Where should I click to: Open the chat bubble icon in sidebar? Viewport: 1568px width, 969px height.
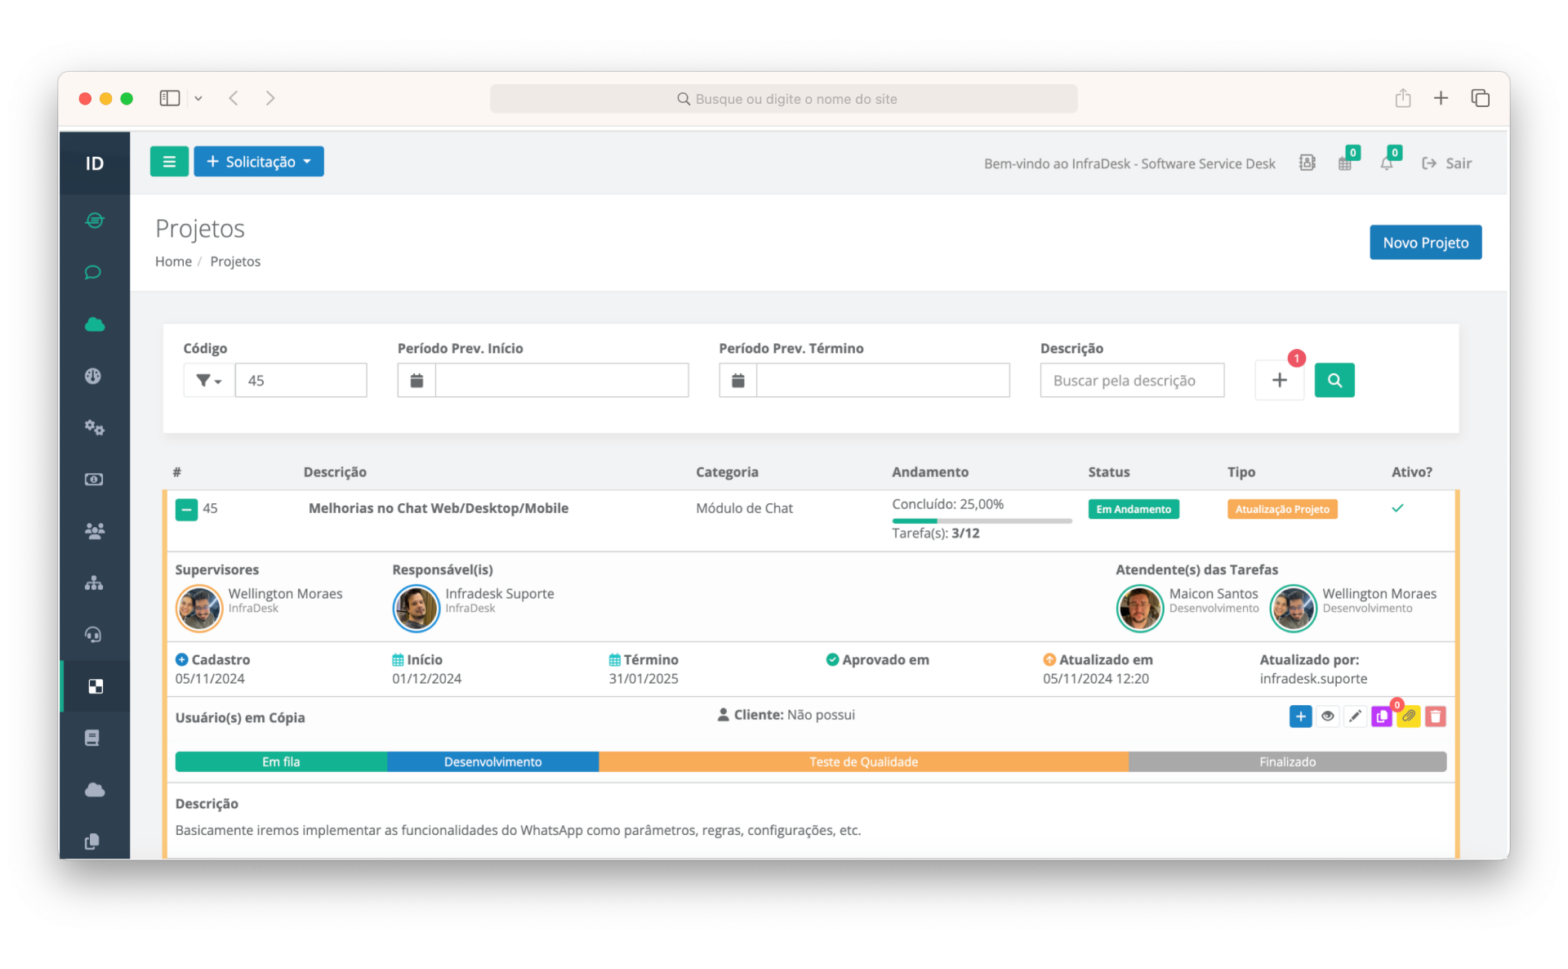coord(93,272)
